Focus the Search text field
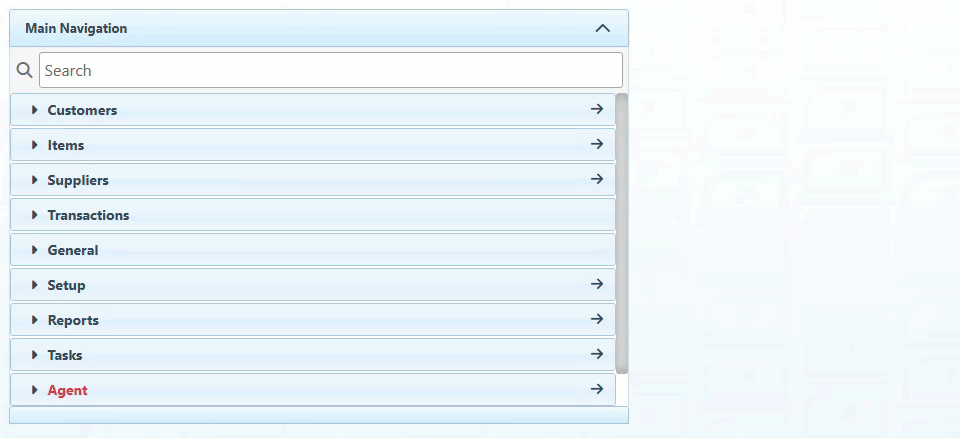The height and width of the screenshot is (438, 960). 330,70
